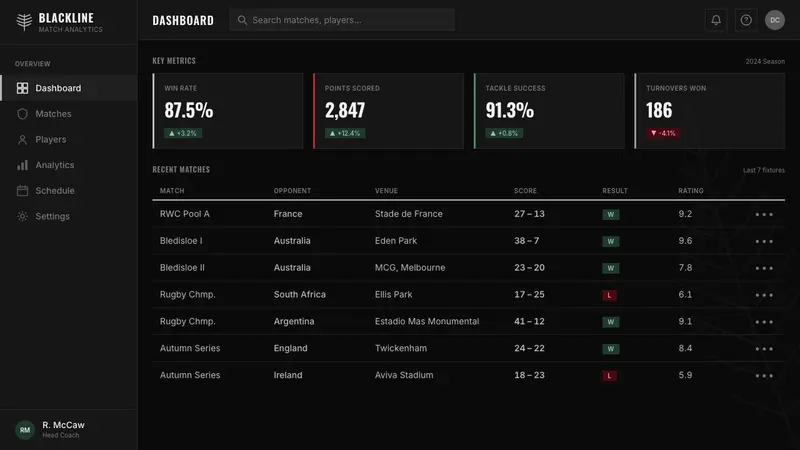Open more options for South Africa row
Screen dimensions: 800x450
(764, 295)
